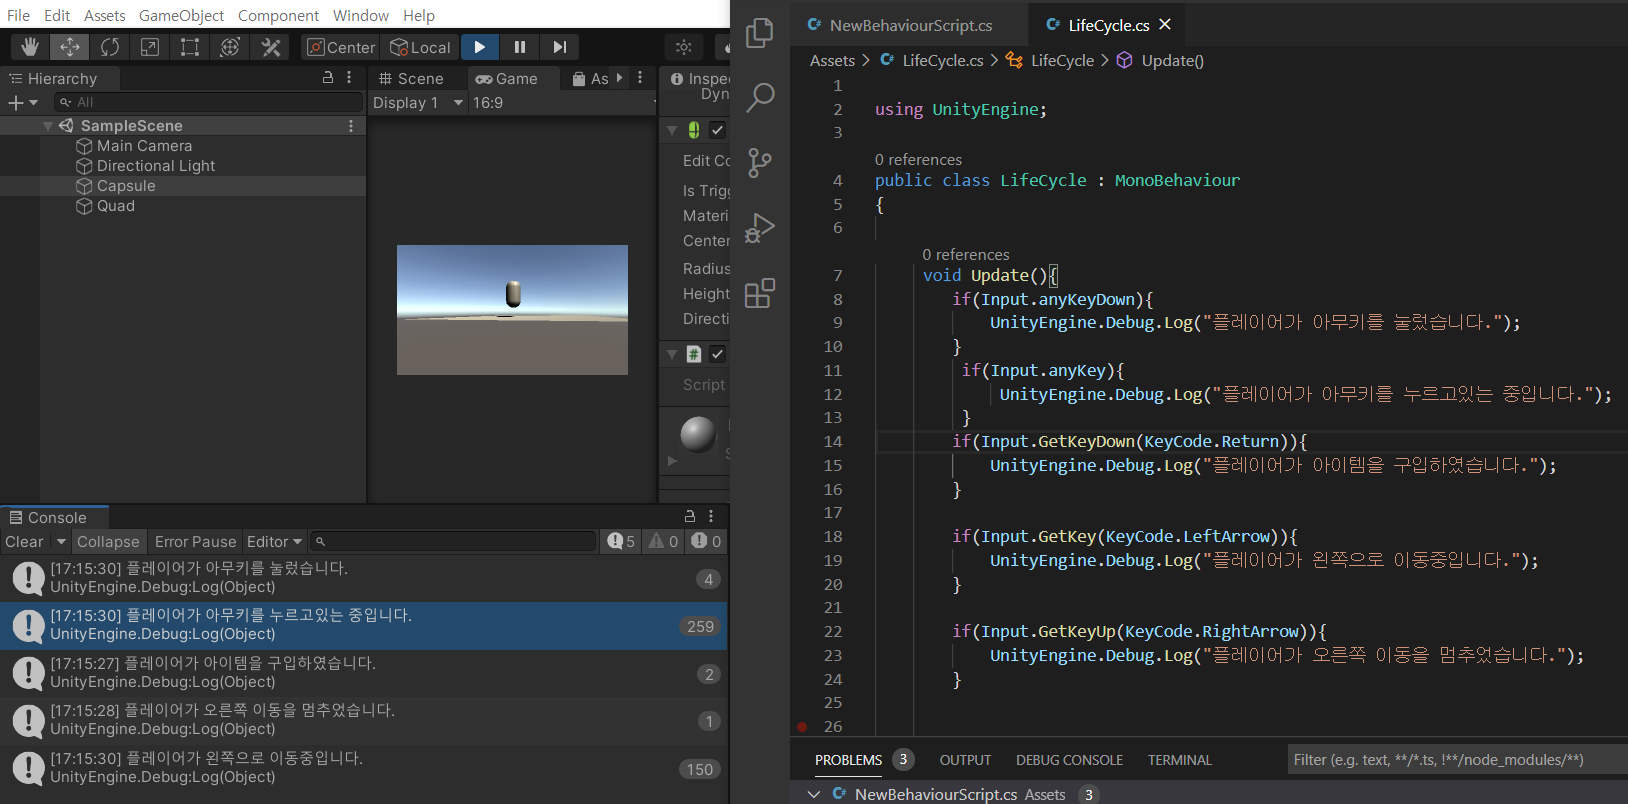Select the Rotate tool
1628x804 pixels.
coord(110,47)
